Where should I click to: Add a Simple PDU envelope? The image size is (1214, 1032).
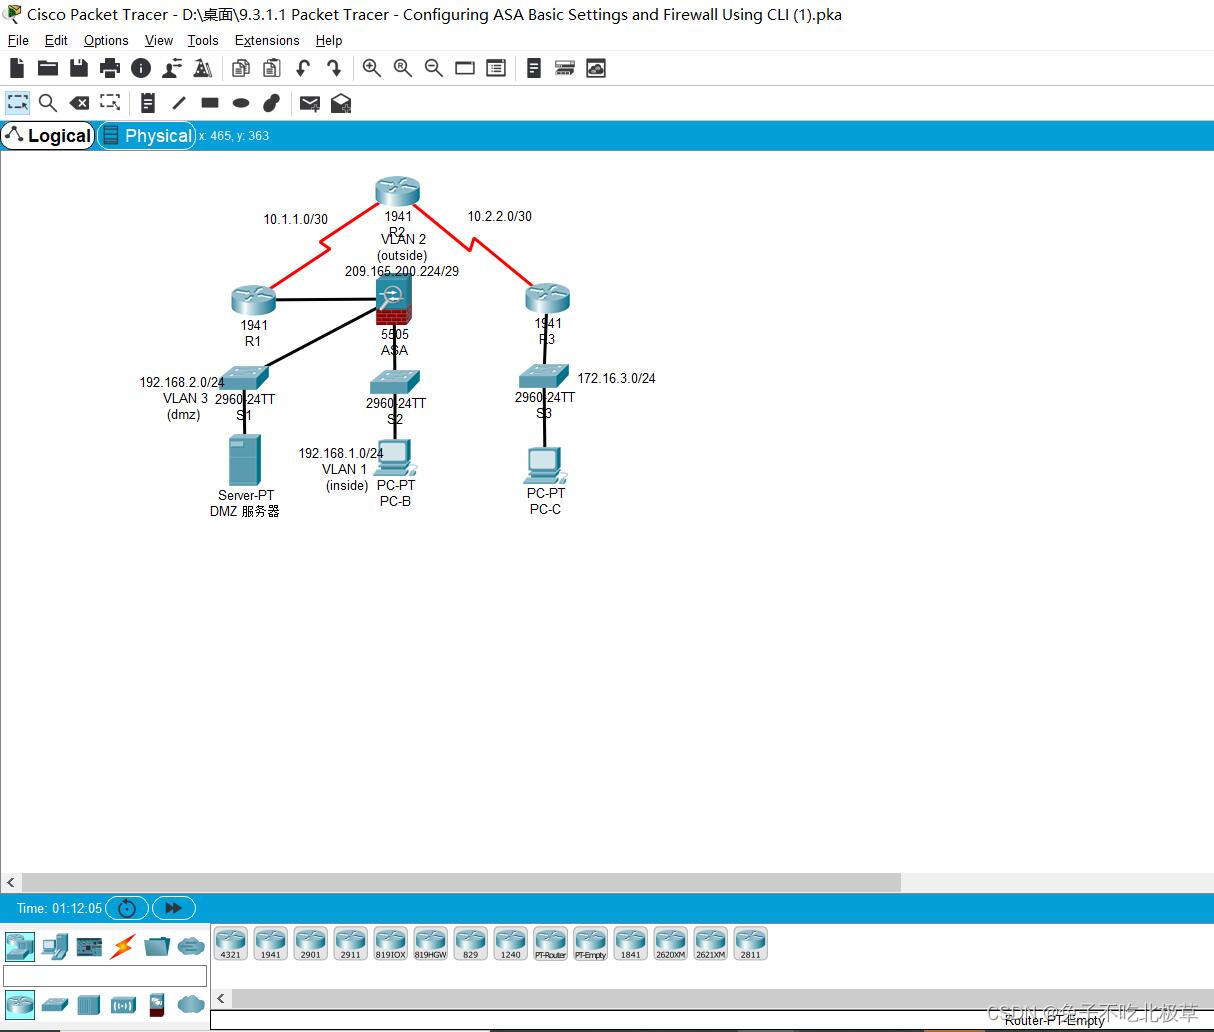(x=310, y=102)
